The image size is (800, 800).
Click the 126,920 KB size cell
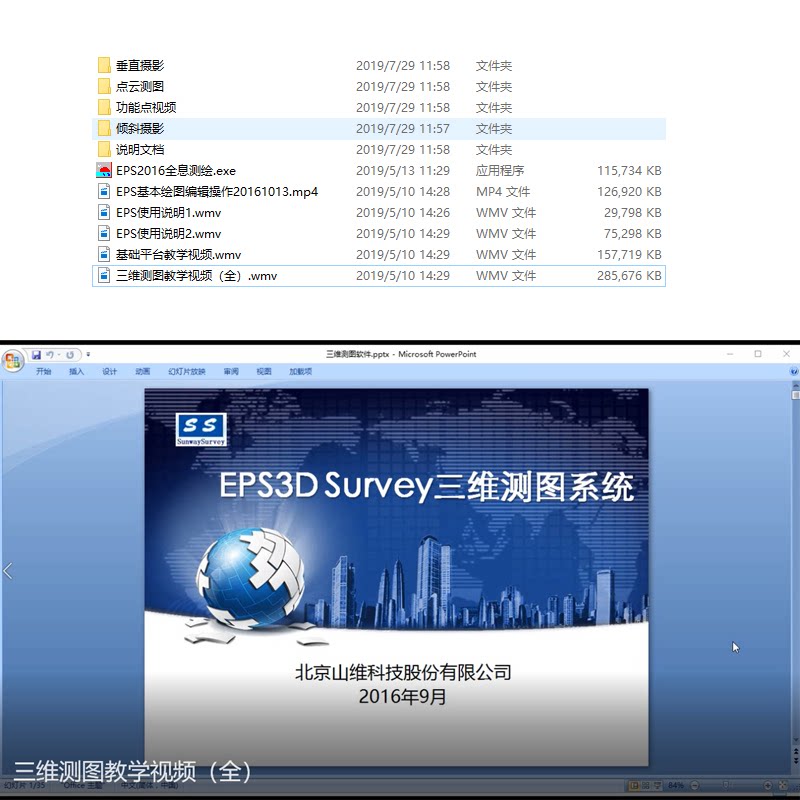pos(629,191)
